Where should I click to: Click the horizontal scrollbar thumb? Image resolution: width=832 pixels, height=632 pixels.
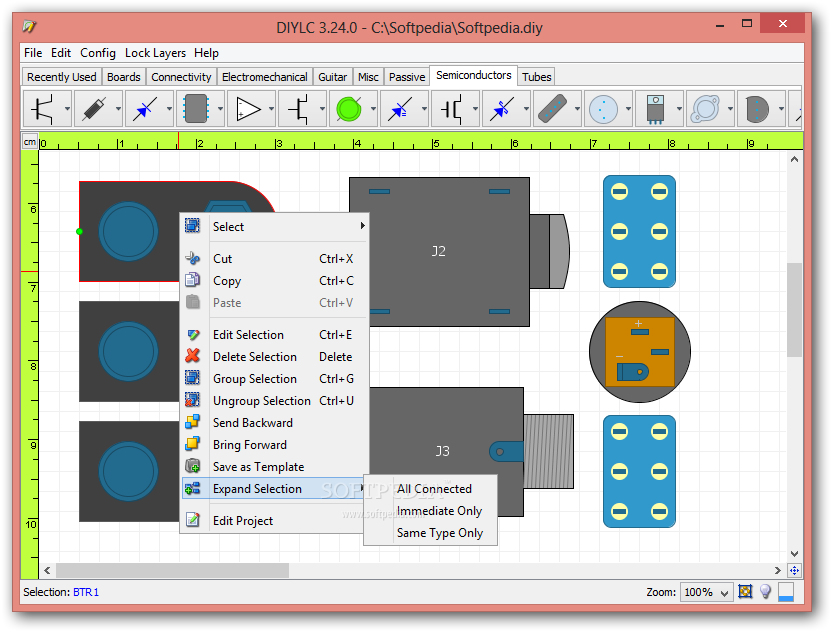172,570
